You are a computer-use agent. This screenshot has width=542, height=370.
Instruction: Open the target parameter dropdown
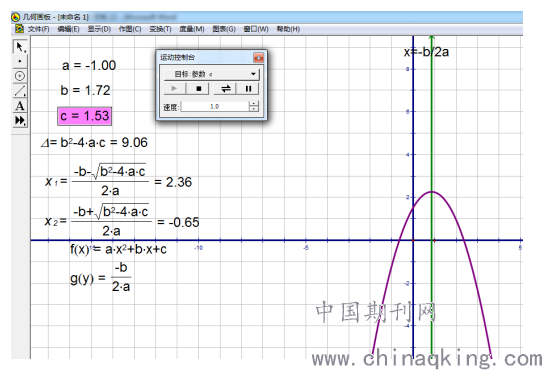[x=211, y=74]
